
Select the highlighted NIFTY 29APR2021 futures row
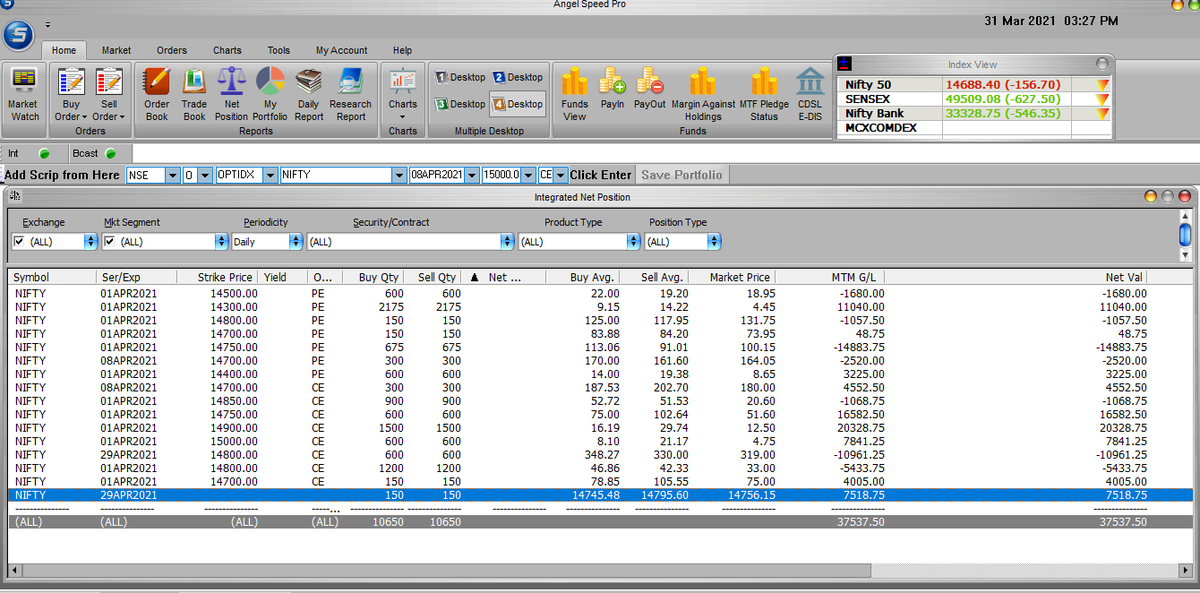600,495
